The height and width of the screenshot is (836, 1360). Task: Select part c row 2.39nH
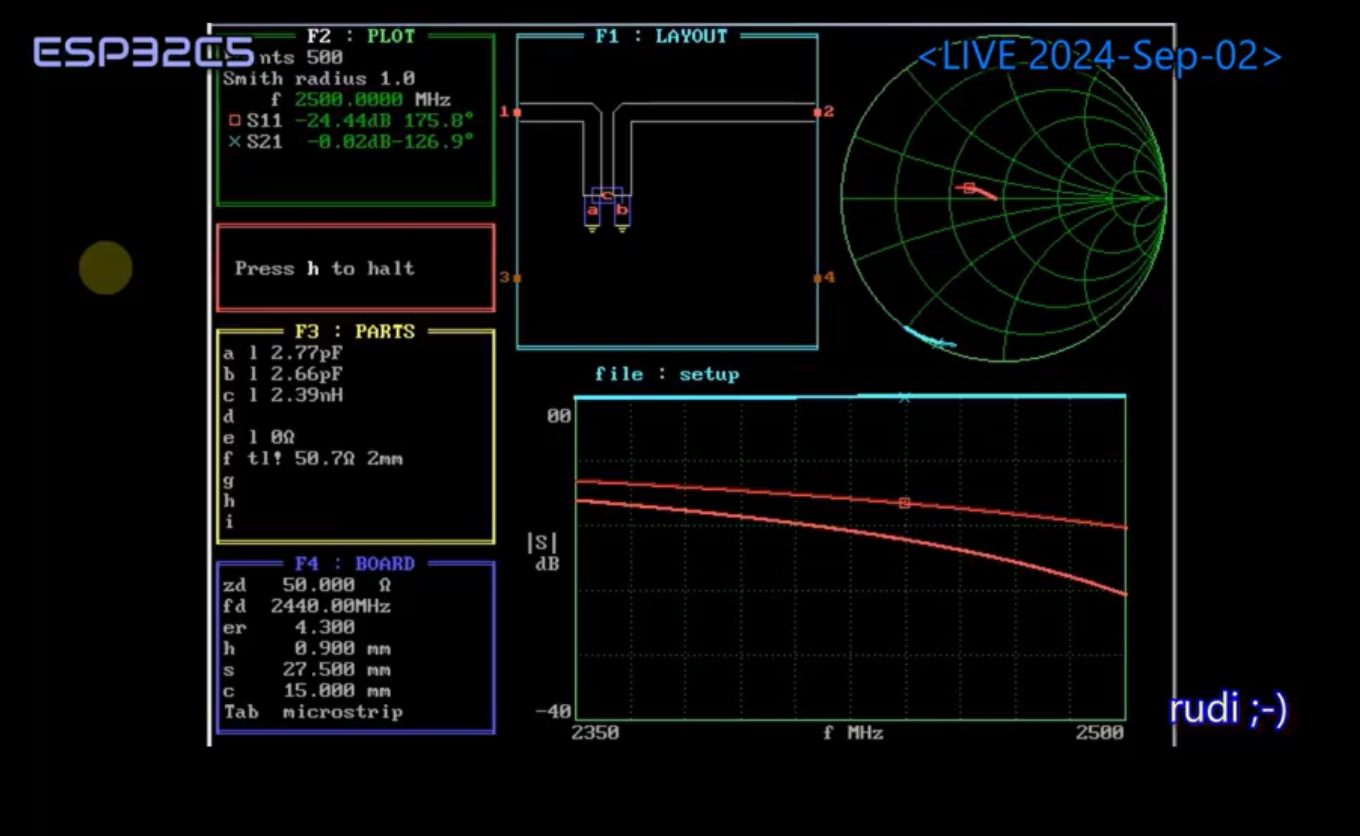point(284,395)
